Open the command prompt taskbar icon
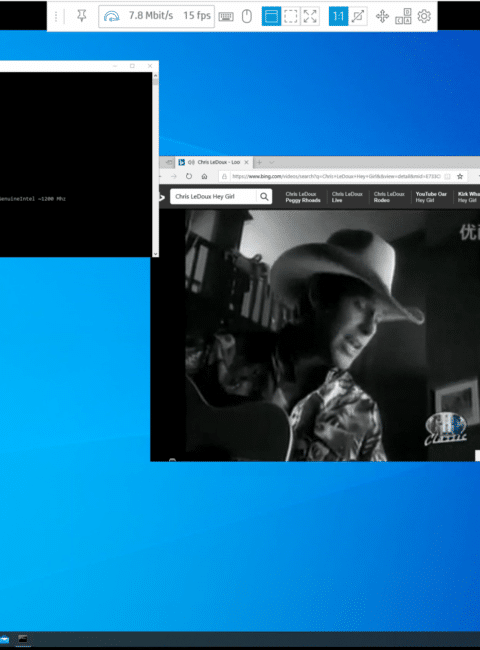480x650 pixels. pyautogui.click(x=23, y=639)
